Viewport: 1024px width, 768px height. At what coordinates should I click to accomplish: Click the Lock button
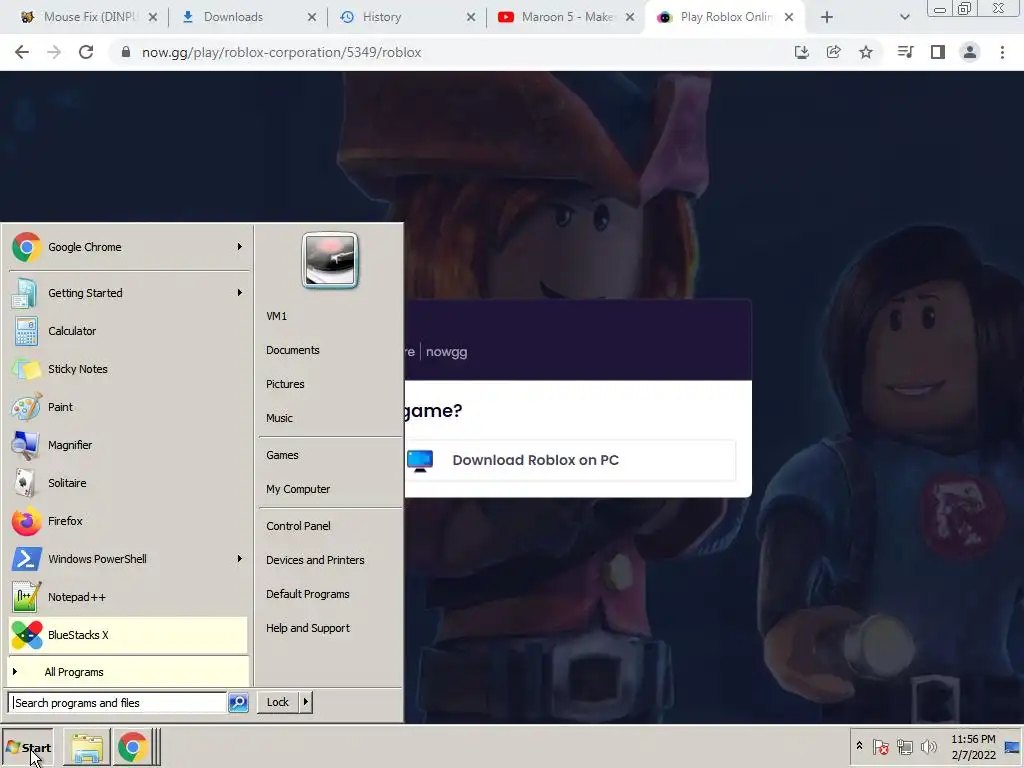[278, 702]
